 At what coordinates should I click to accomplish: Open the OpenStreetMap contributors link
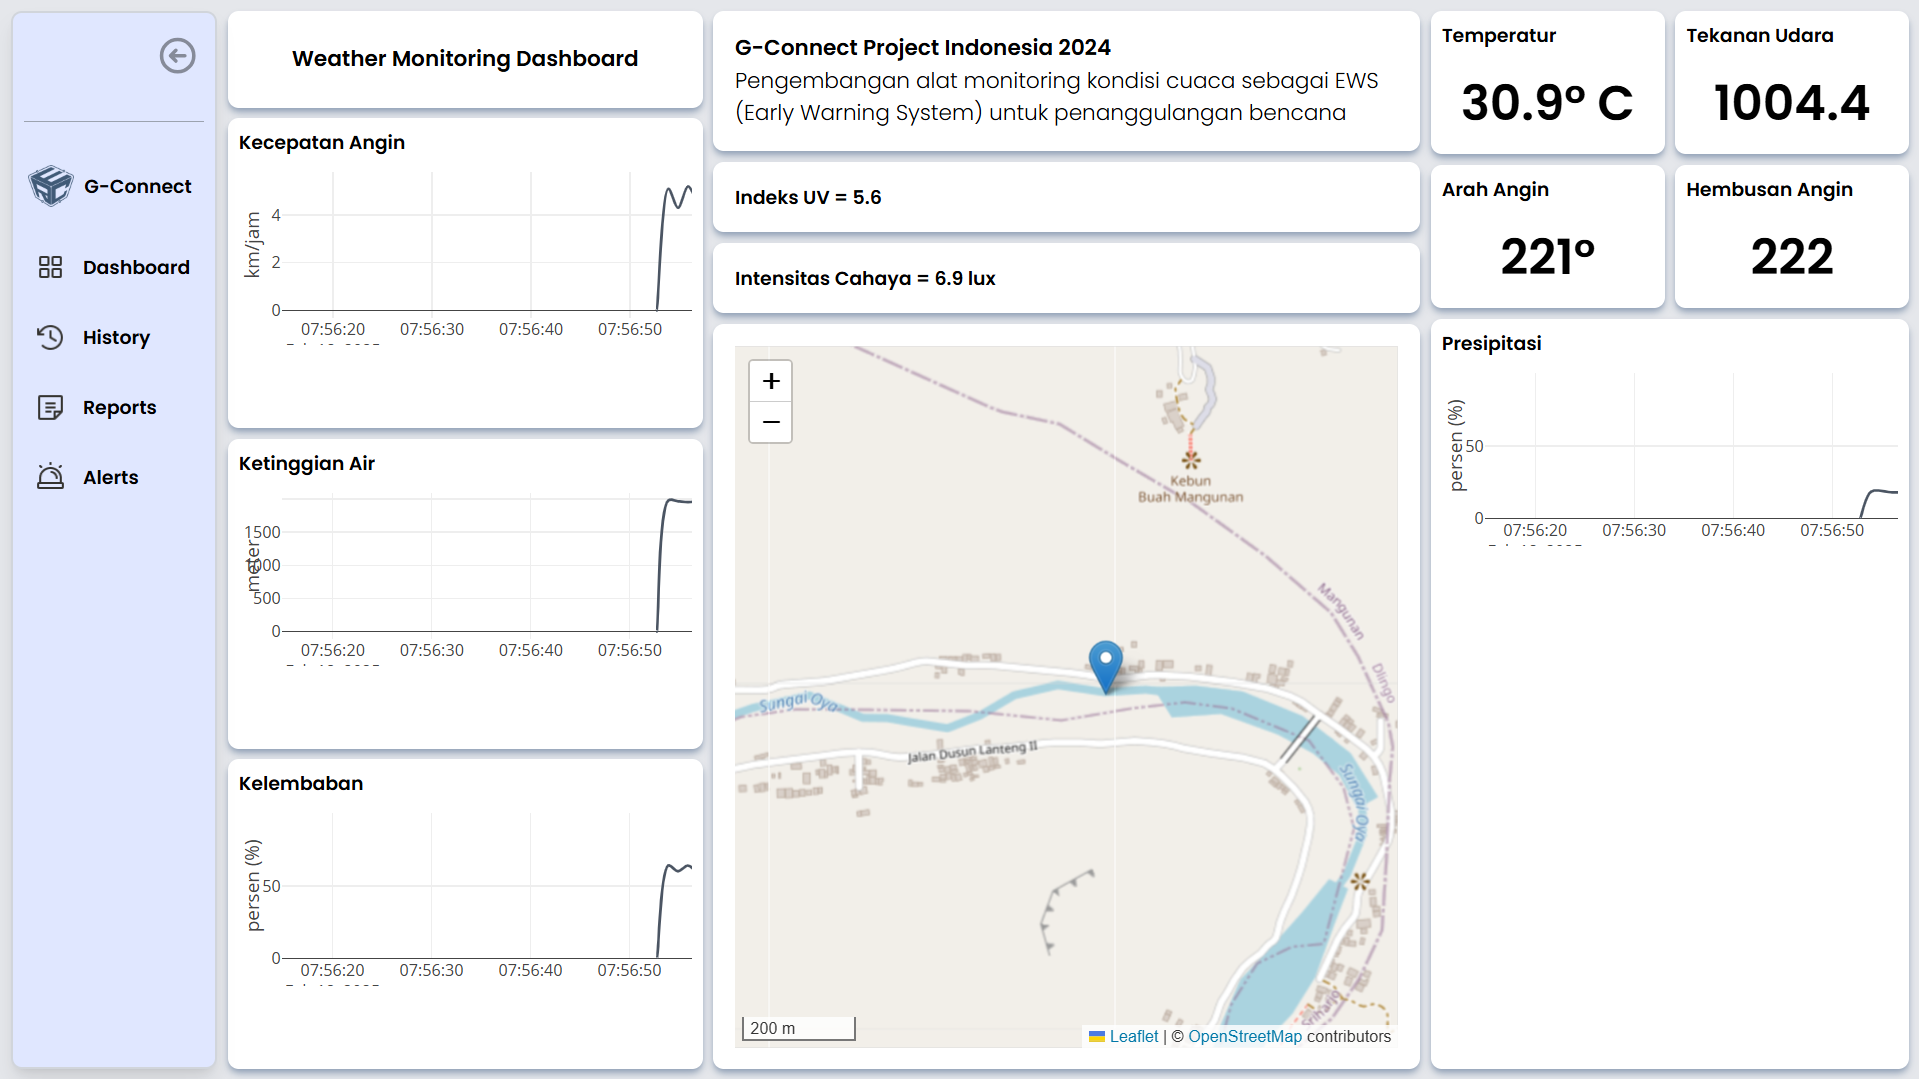click(x=1245, y=1037)
